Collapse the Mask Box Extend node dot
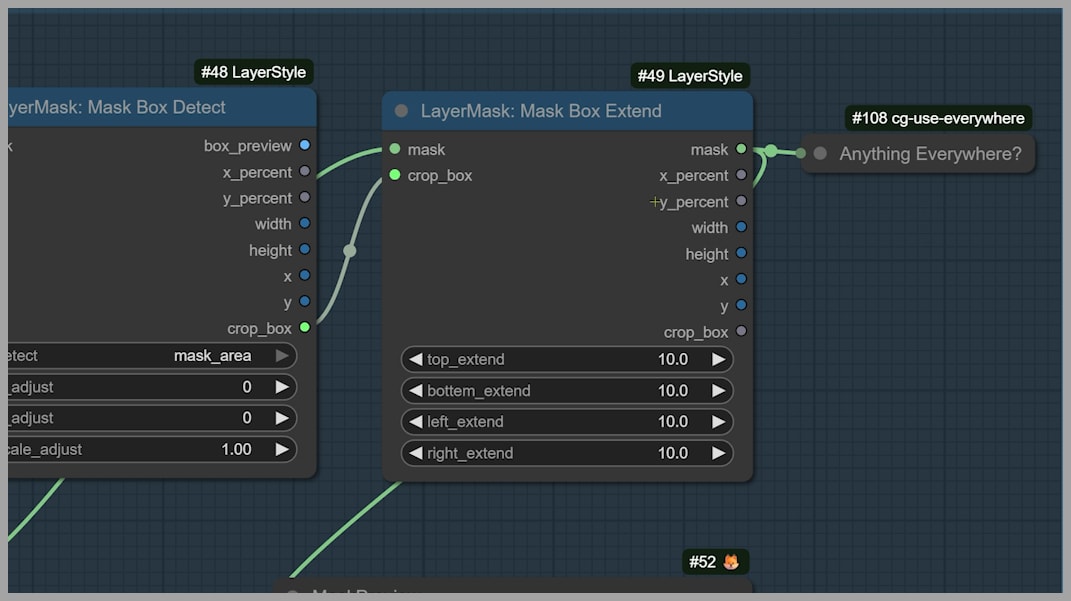The image size is (1071, 601). [401, 111]
